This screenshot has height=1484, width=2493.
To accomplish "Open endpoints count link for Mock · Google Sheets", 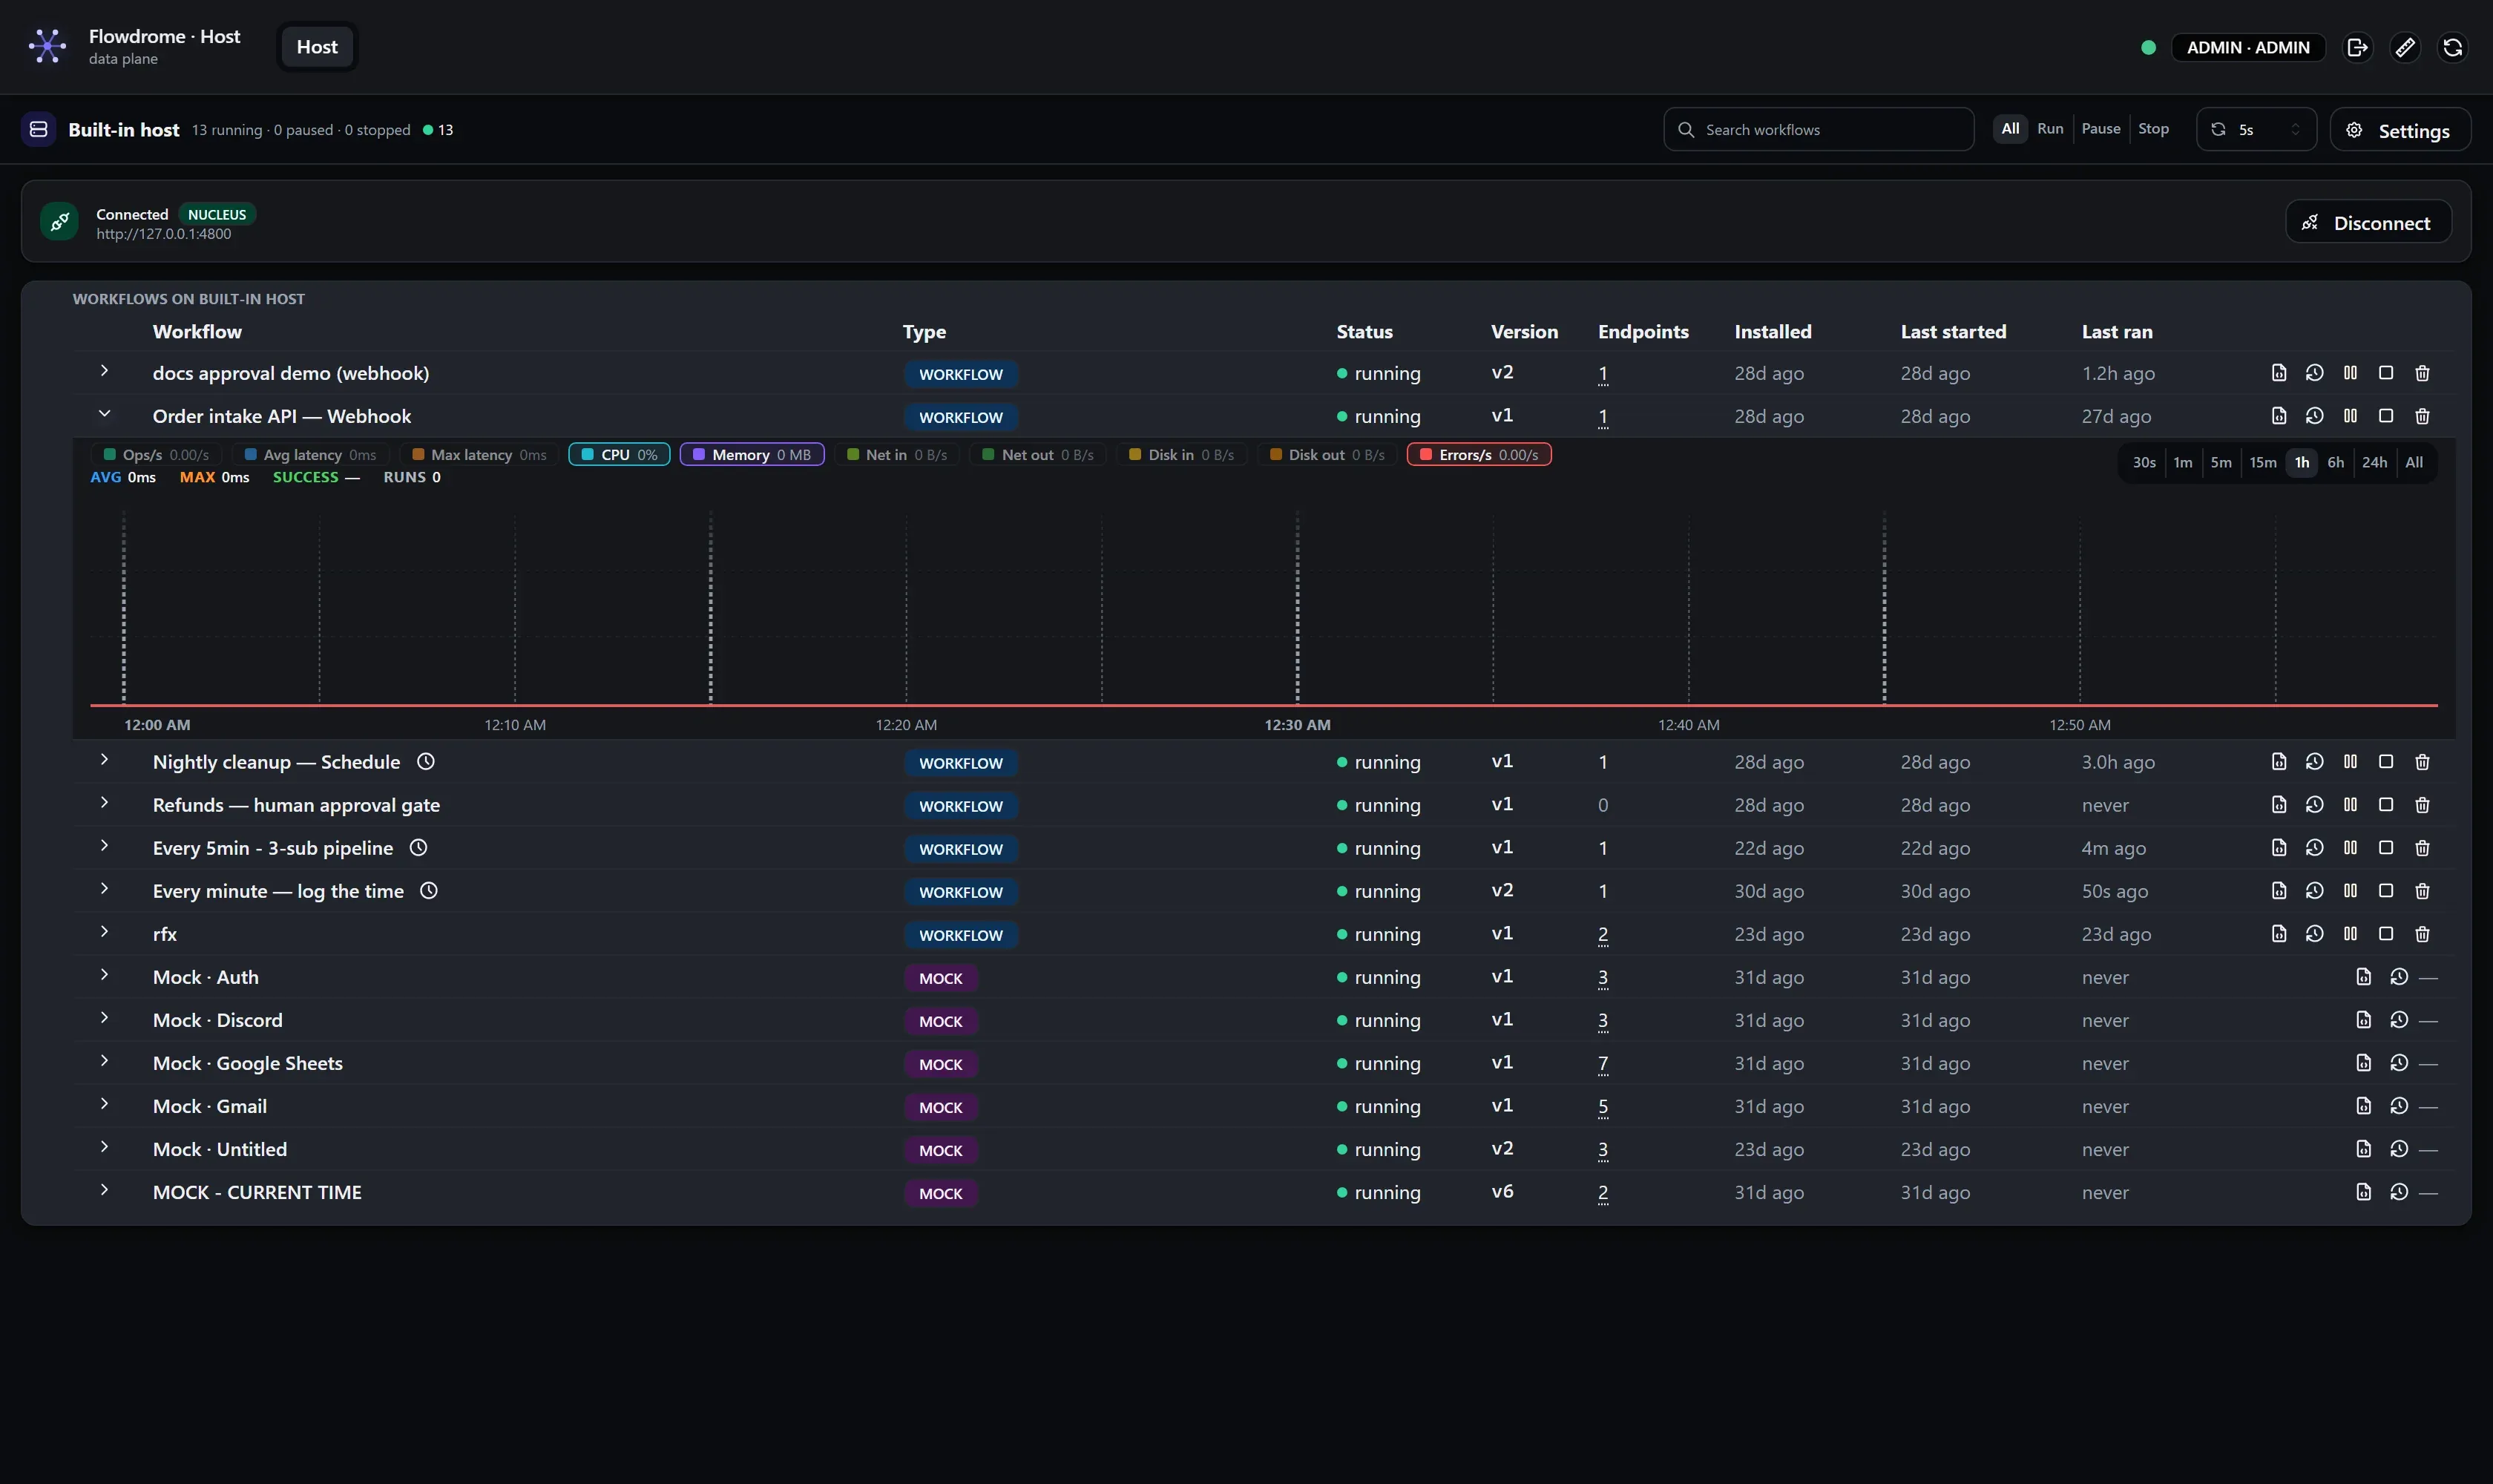I will pyautogui.click(x=1603, y=1064).
